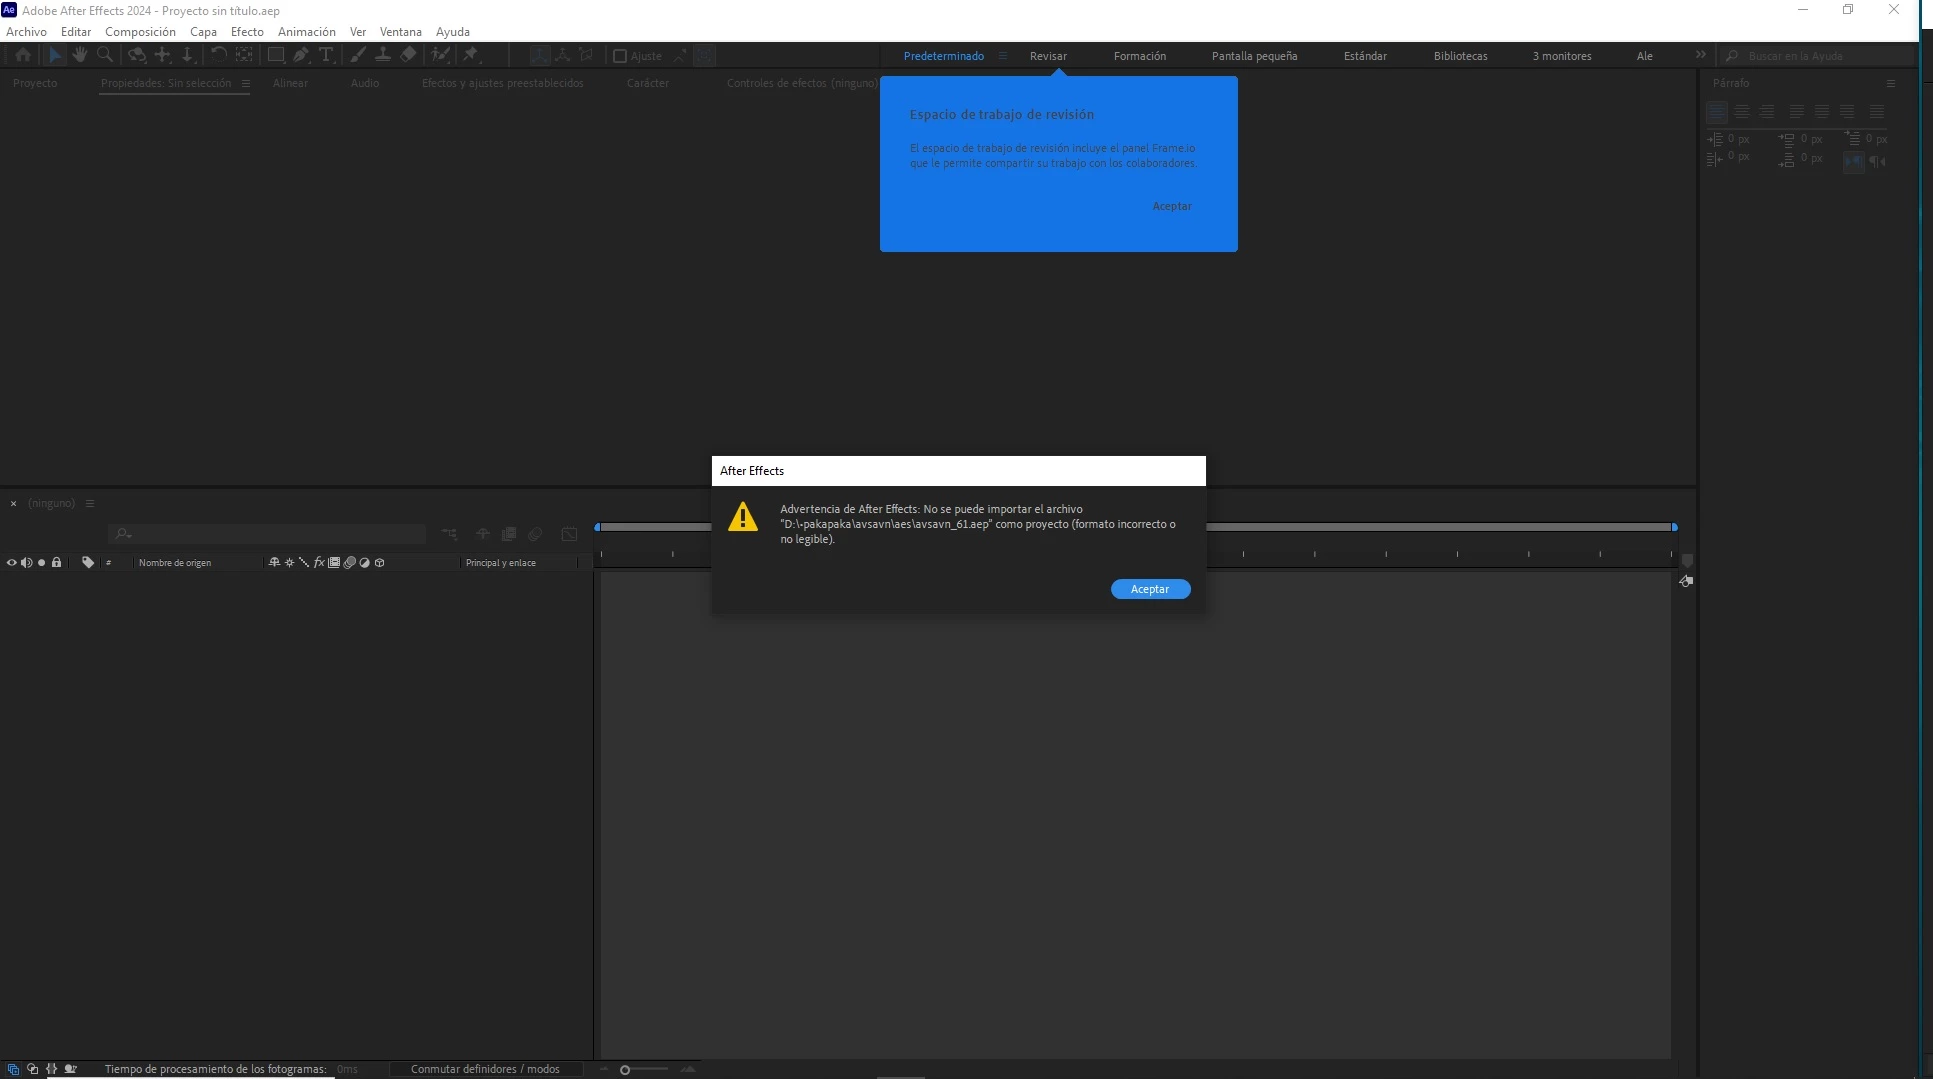Screen dimensions: 1933x1079
Task: Click the Buscar en la Ayuda search field
Action: [x=1817, y=56]
